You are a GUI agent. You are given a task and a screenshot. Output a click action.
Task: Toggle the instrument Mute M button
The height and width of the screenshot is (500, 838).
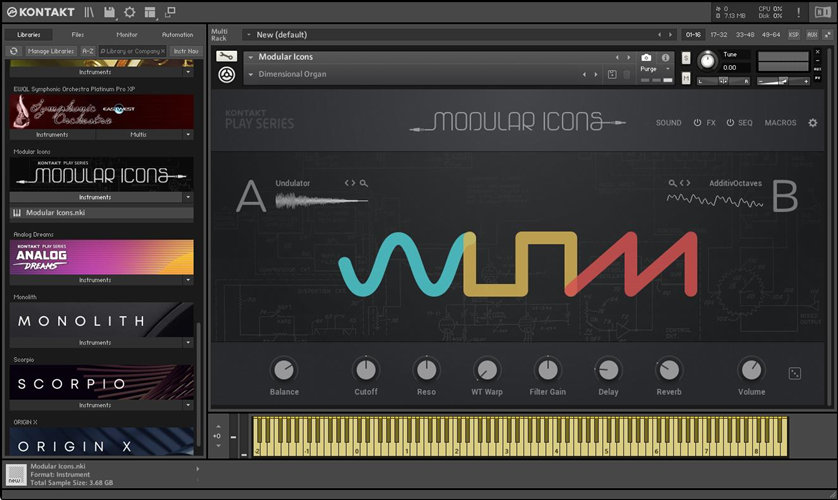(686, 79)
